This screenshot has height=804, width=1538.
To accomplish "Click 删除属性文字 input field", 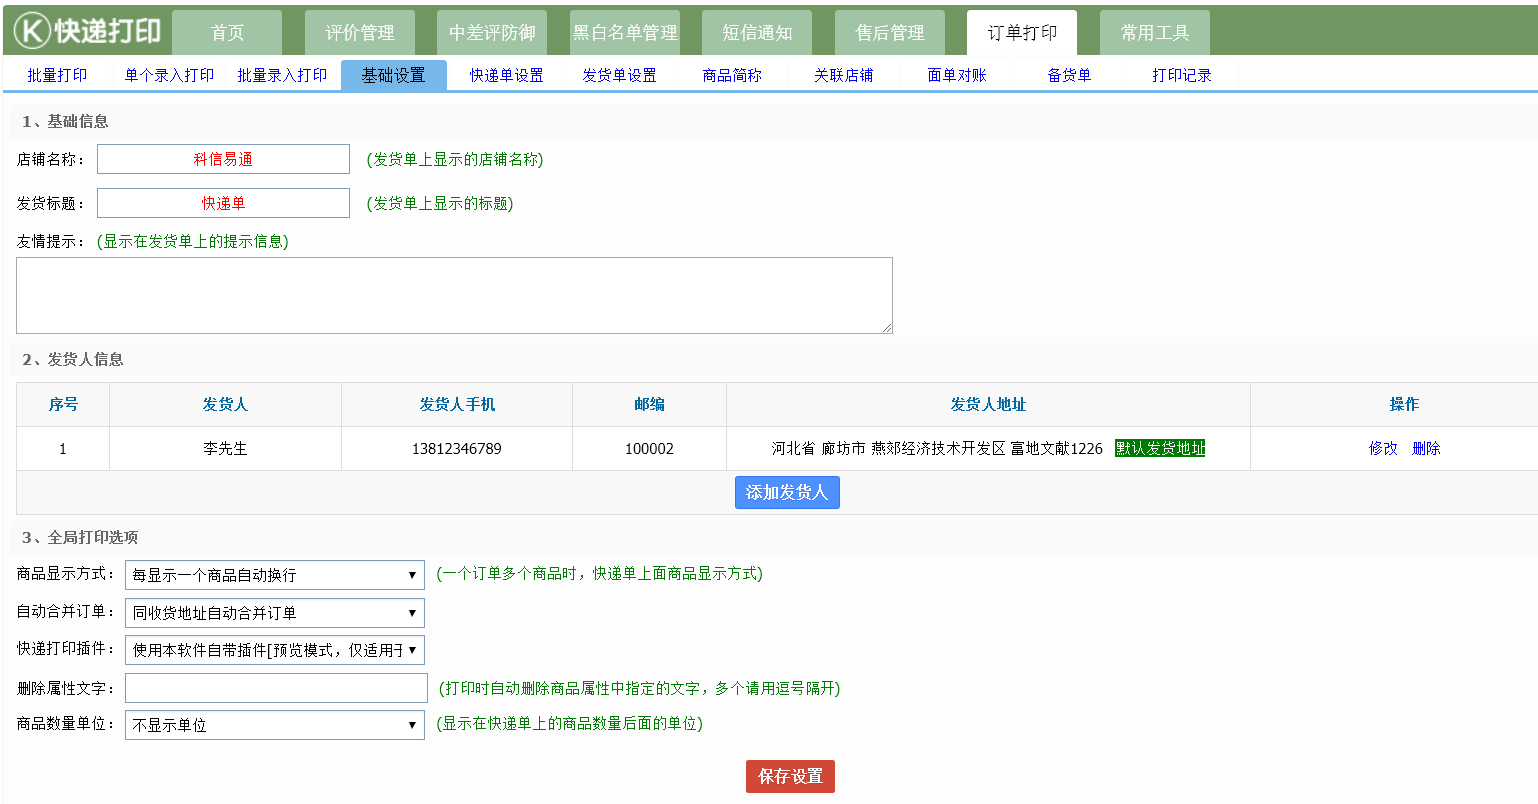I will [276, 688].
